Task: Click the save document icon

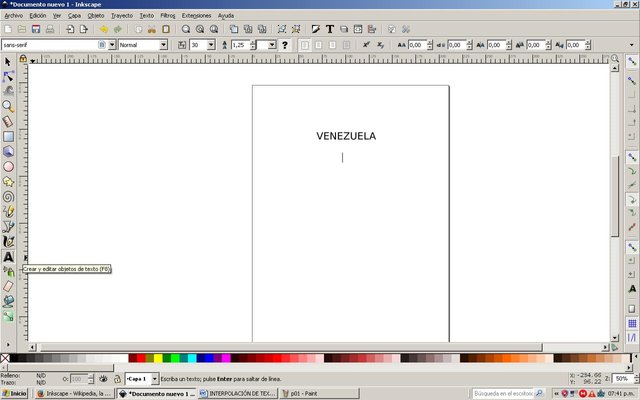Action: point(36,29)
